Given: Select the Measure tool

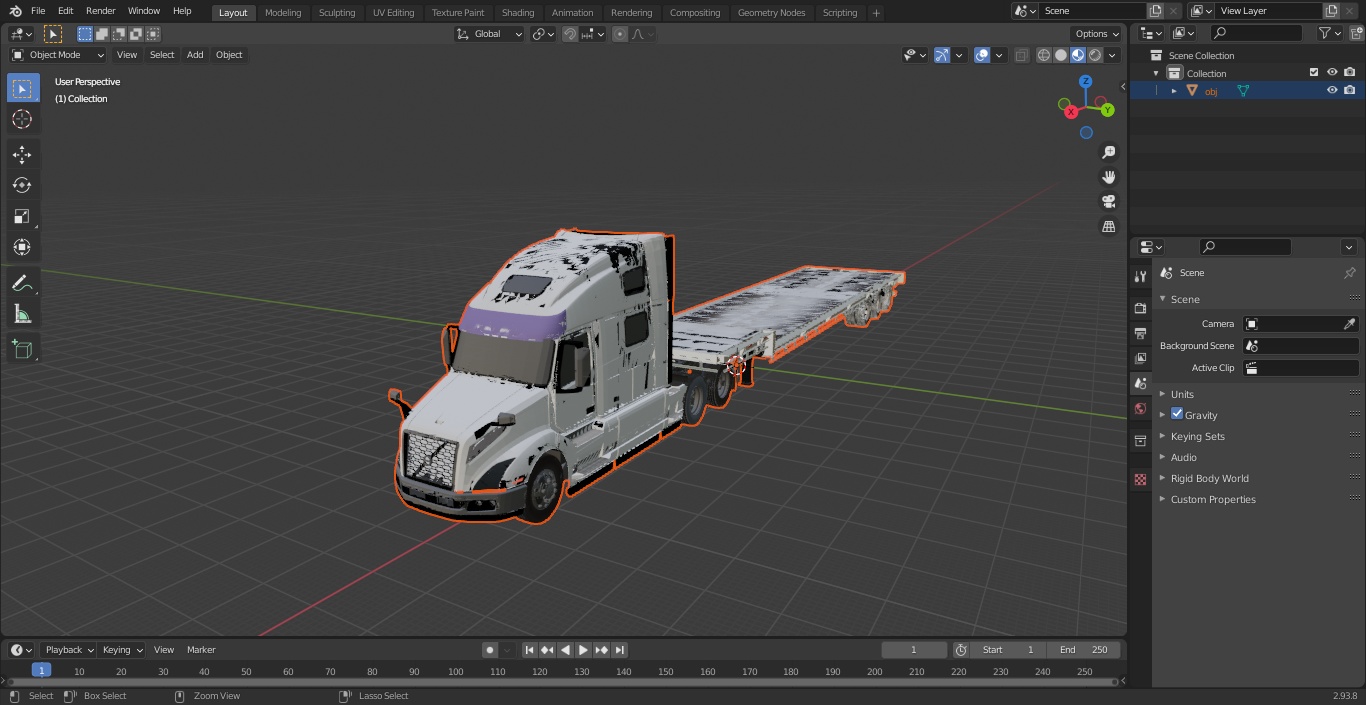Looking at the screenshot, I should (22, 314).
